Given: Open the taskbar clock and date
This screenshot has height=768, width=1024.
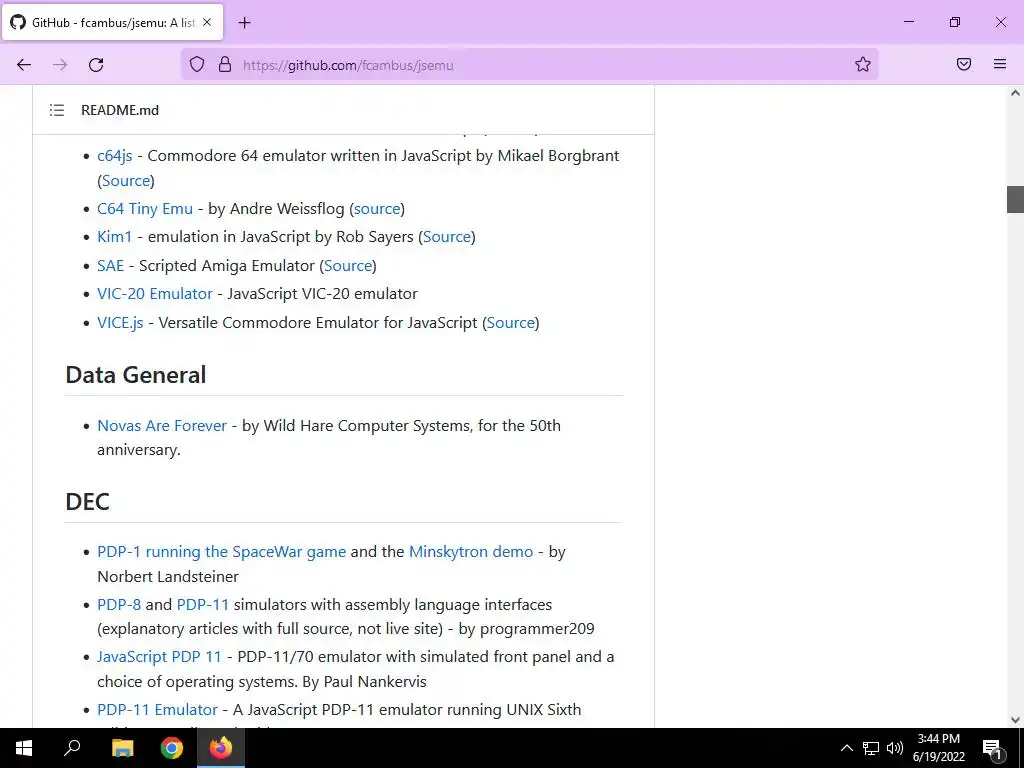Looking at the screenshot, I should pos(938,748).
